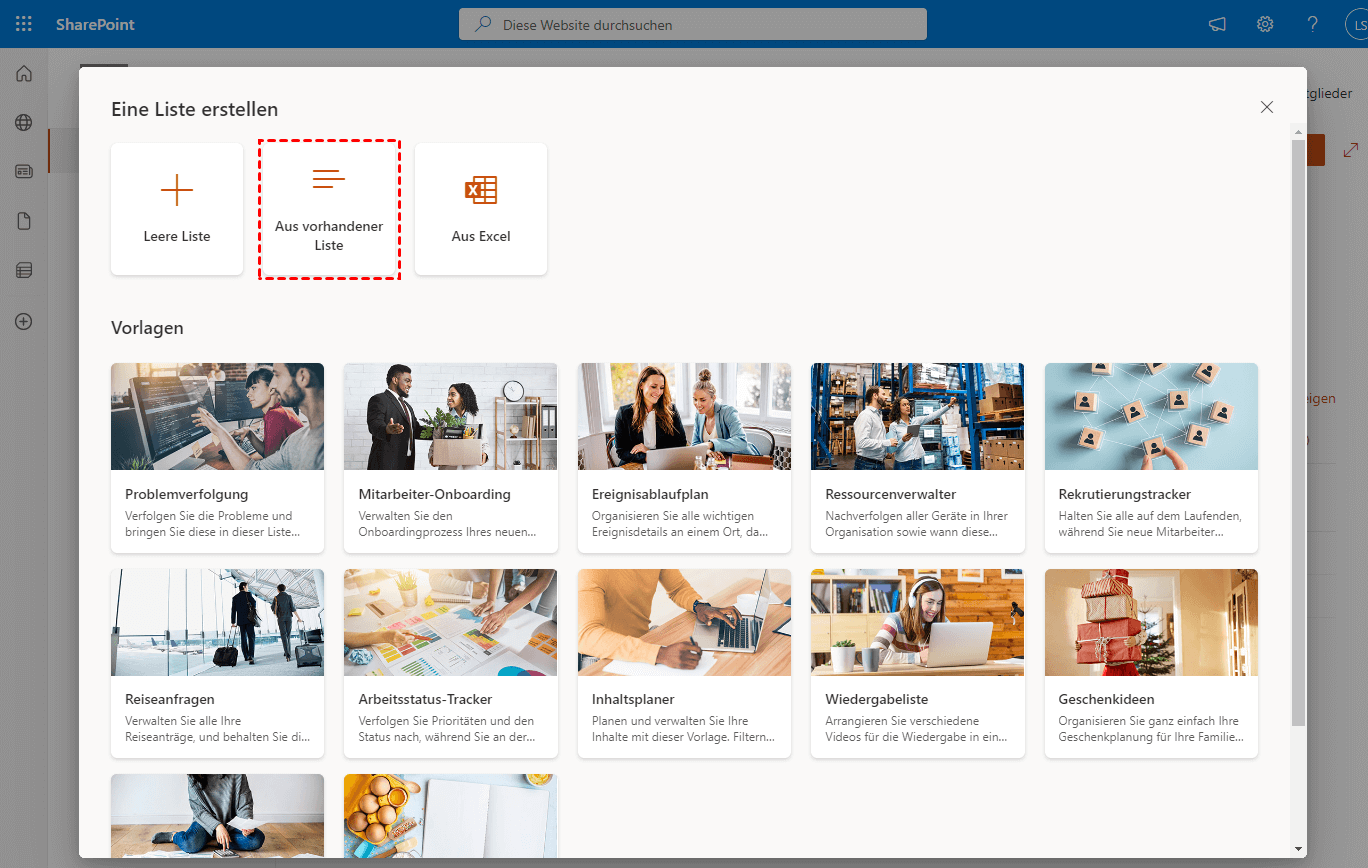Image resolution: width=1368 pixels, height=868 pixels.
Task: Close the Eine Liste erstellen dialog
Action: pos(1267,107)
